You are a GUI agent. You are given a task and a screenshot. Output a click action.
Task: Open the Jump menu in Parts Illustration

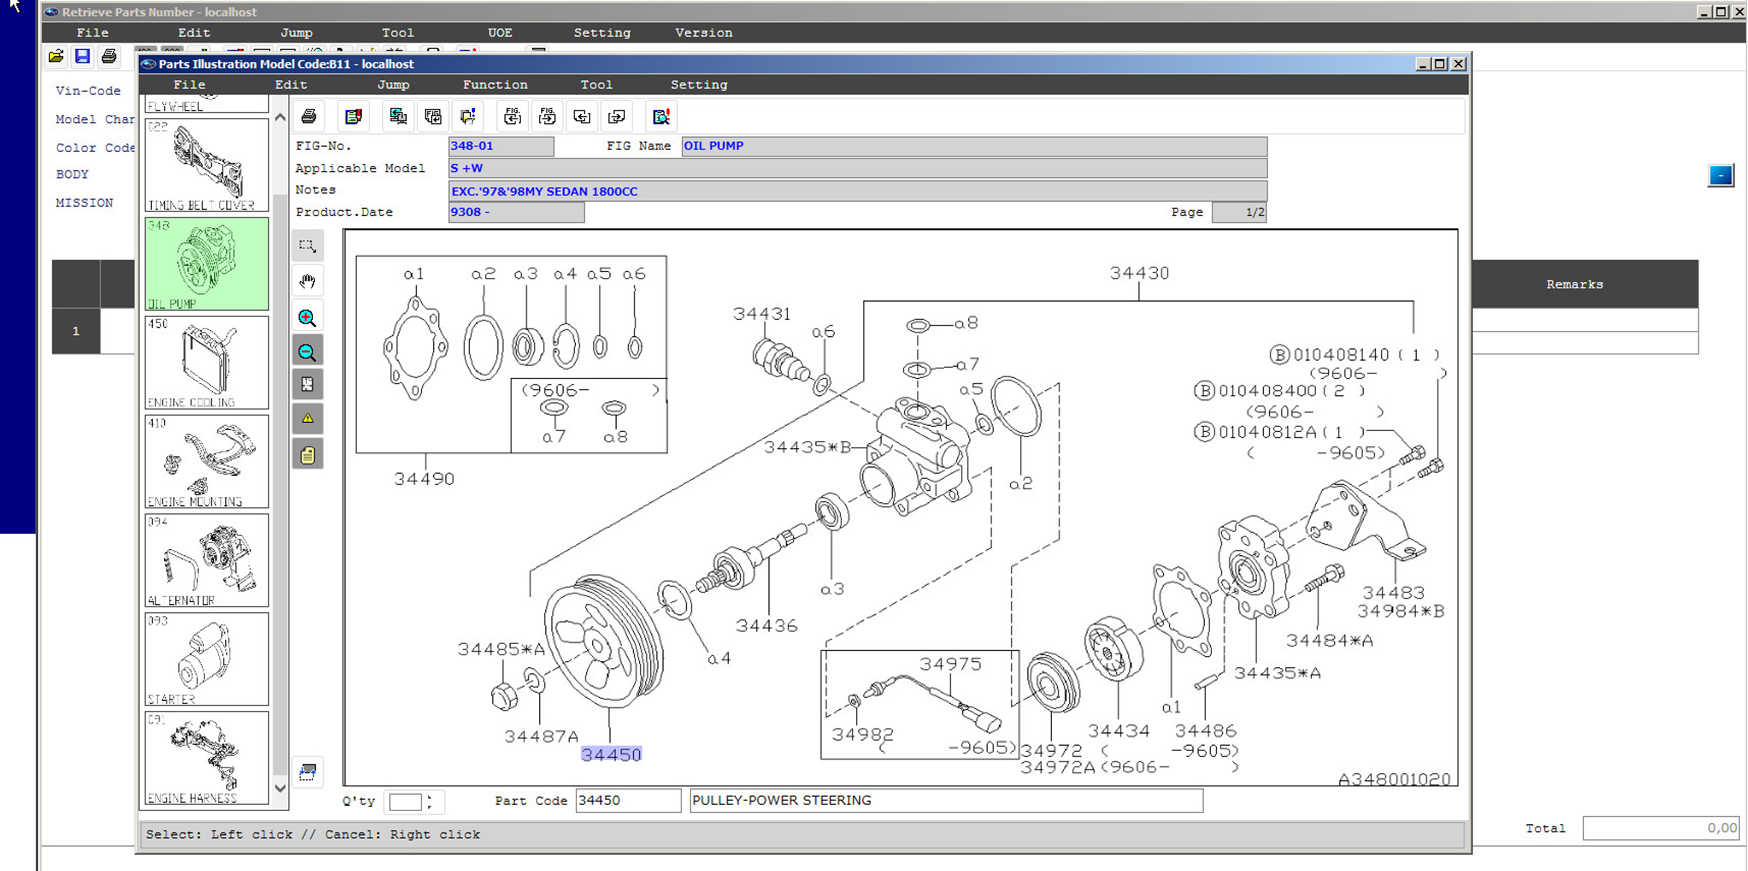click(x=392, y=85)
